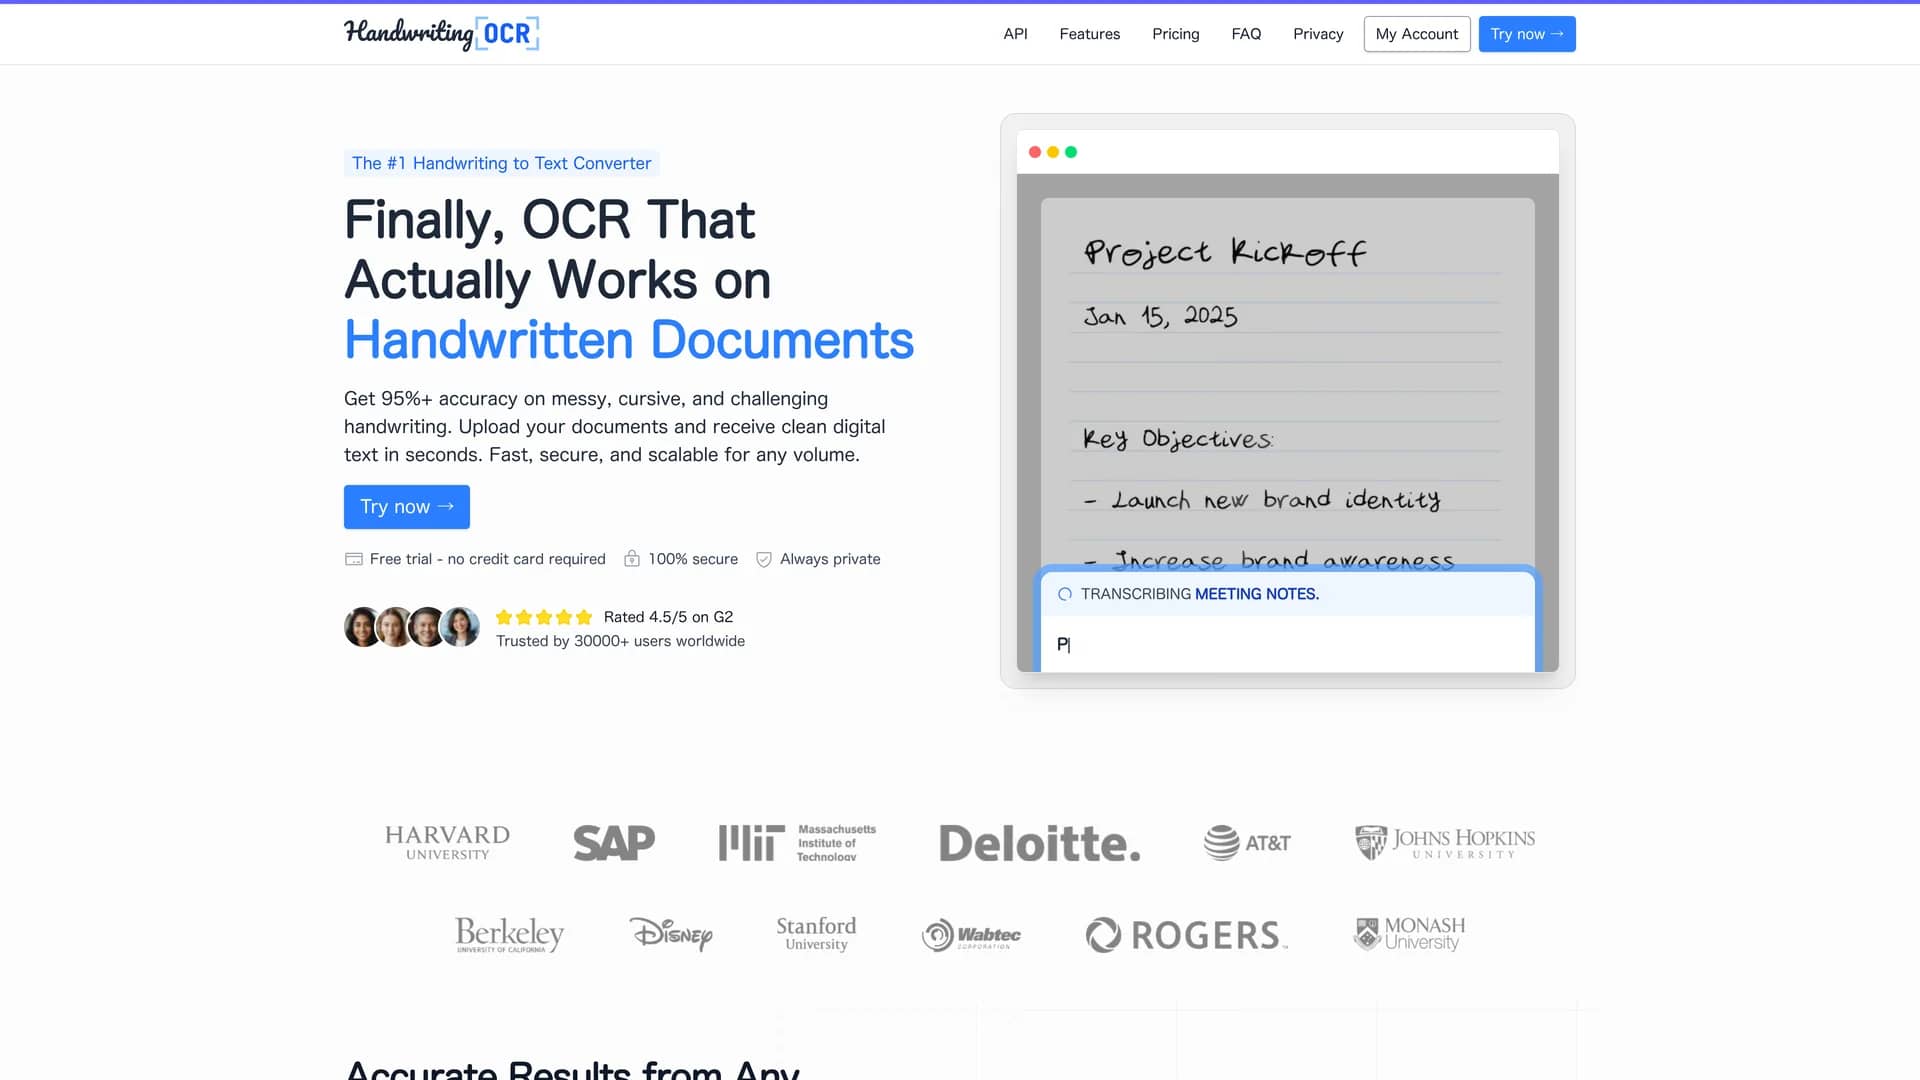Click the shield icon by Always private
Screen dimensions: 1920x1080
pyautogui.click(x=764, y=559)
